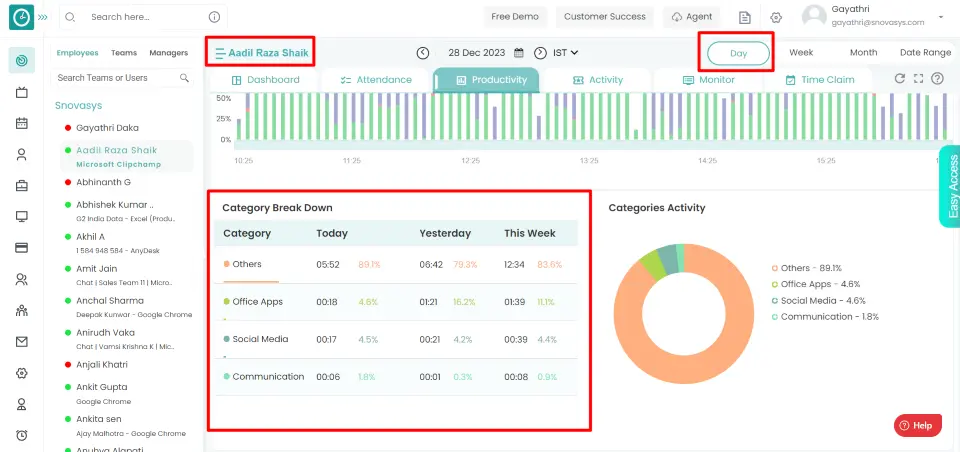Go to previous date arrow
The height and width of the screenshot is (452, 960).
pos(423,53)
